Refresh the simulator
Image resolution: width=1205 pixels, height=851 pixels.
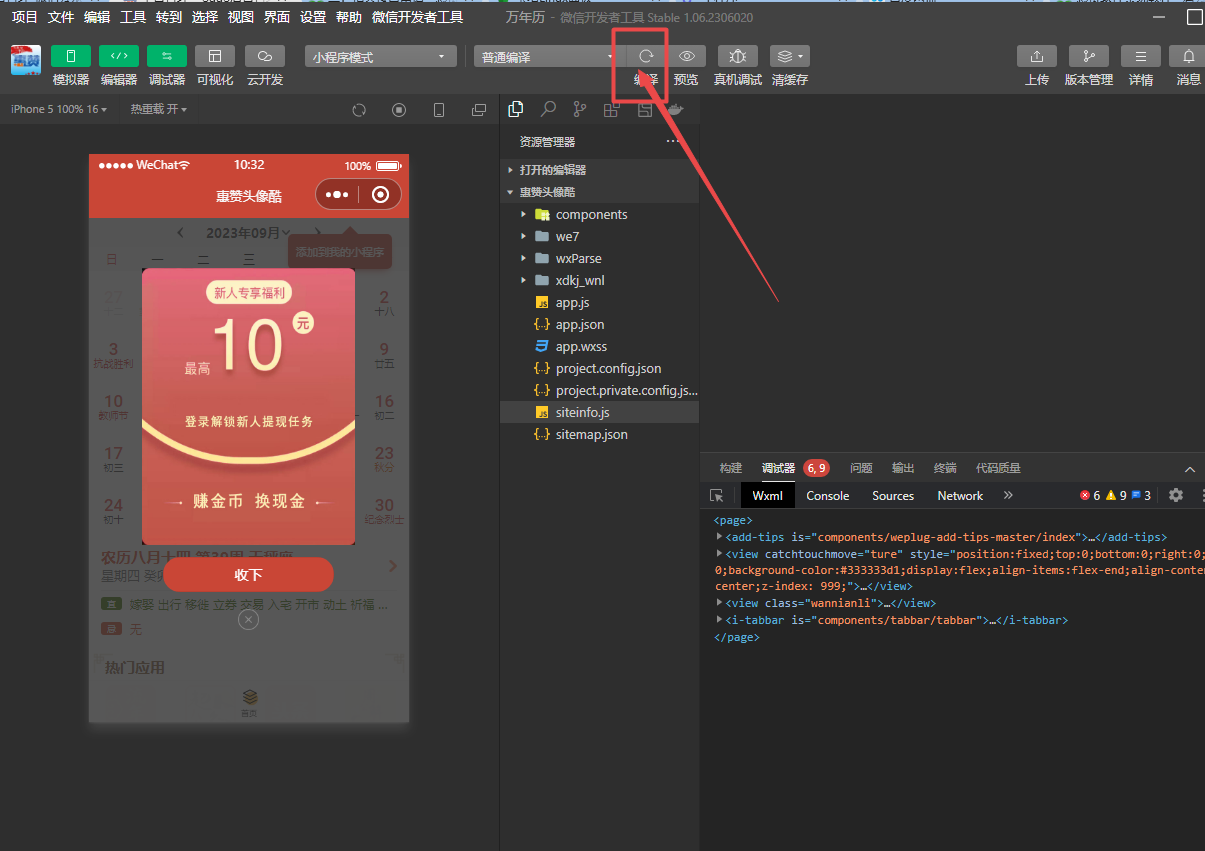click(x=360, y=110)
